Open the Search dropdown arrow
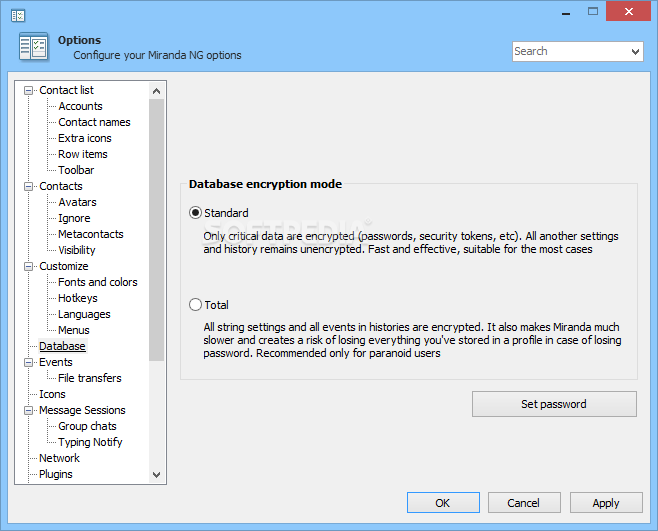 [x=635, y=52]
